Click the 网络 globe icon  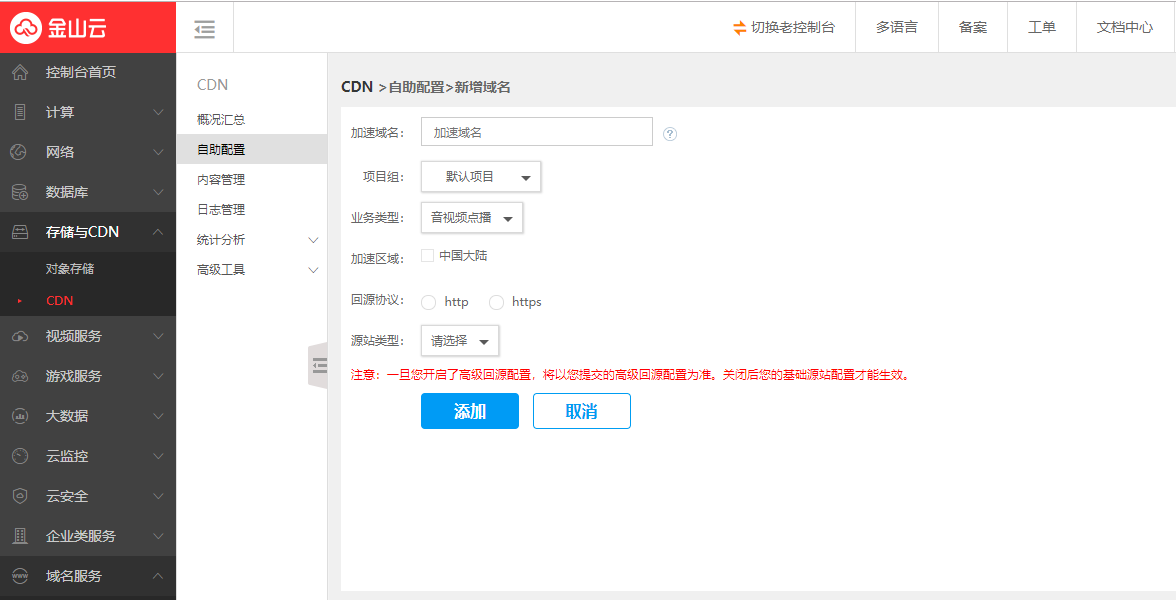coord(19,152)
